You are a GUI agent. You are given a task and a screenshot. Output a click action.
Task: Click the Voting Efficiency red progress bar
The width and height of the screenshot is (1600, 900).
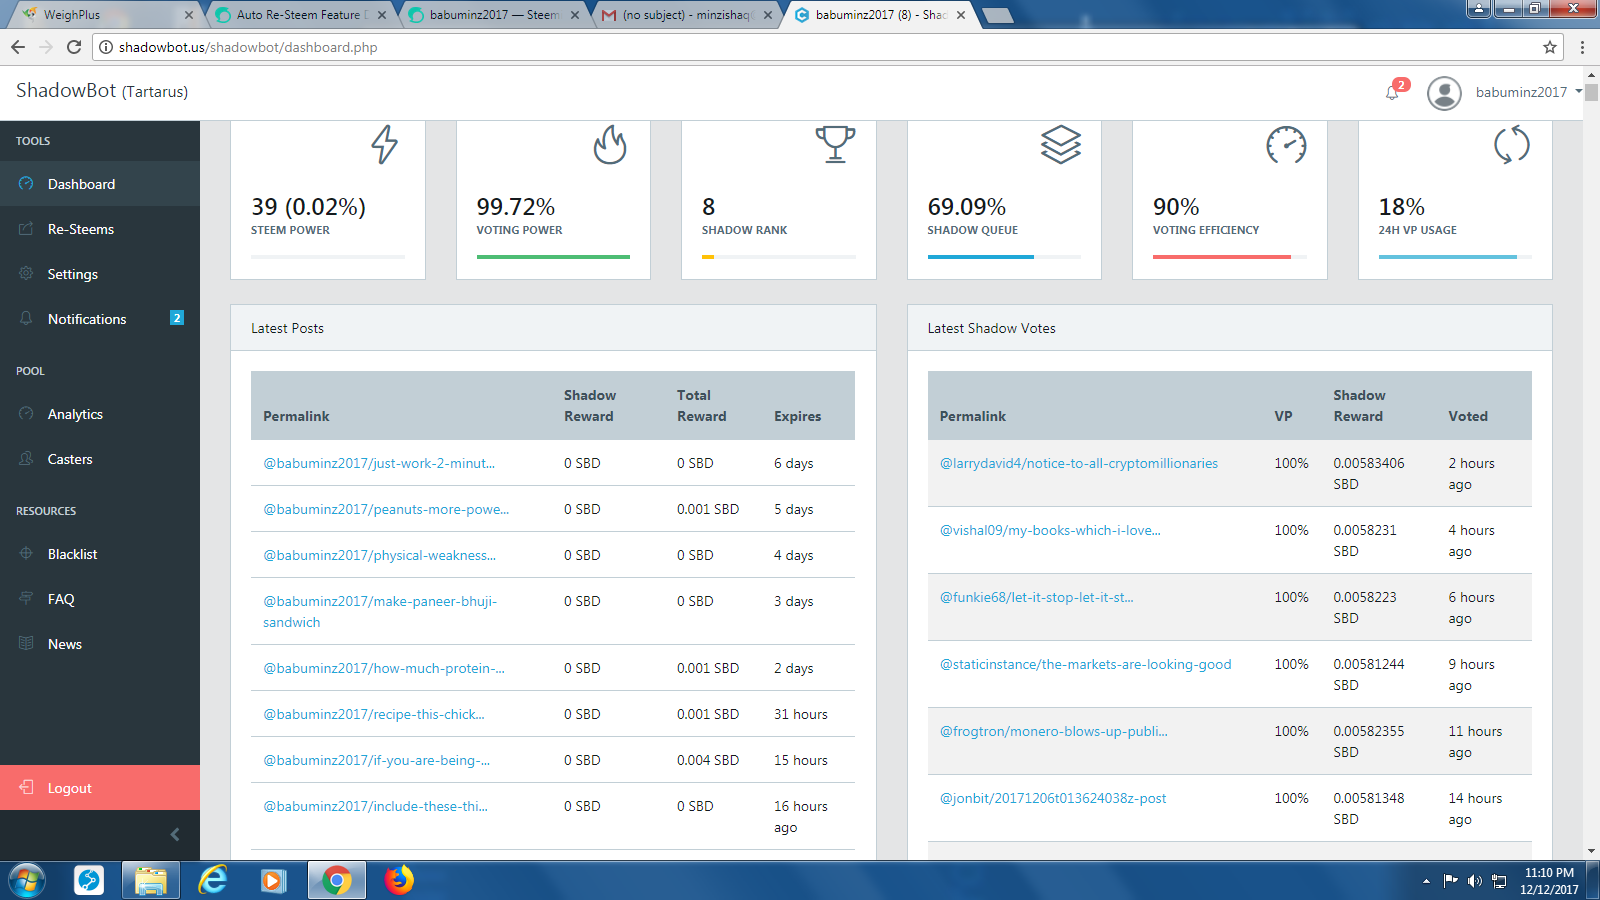[x=1222, y=257]
